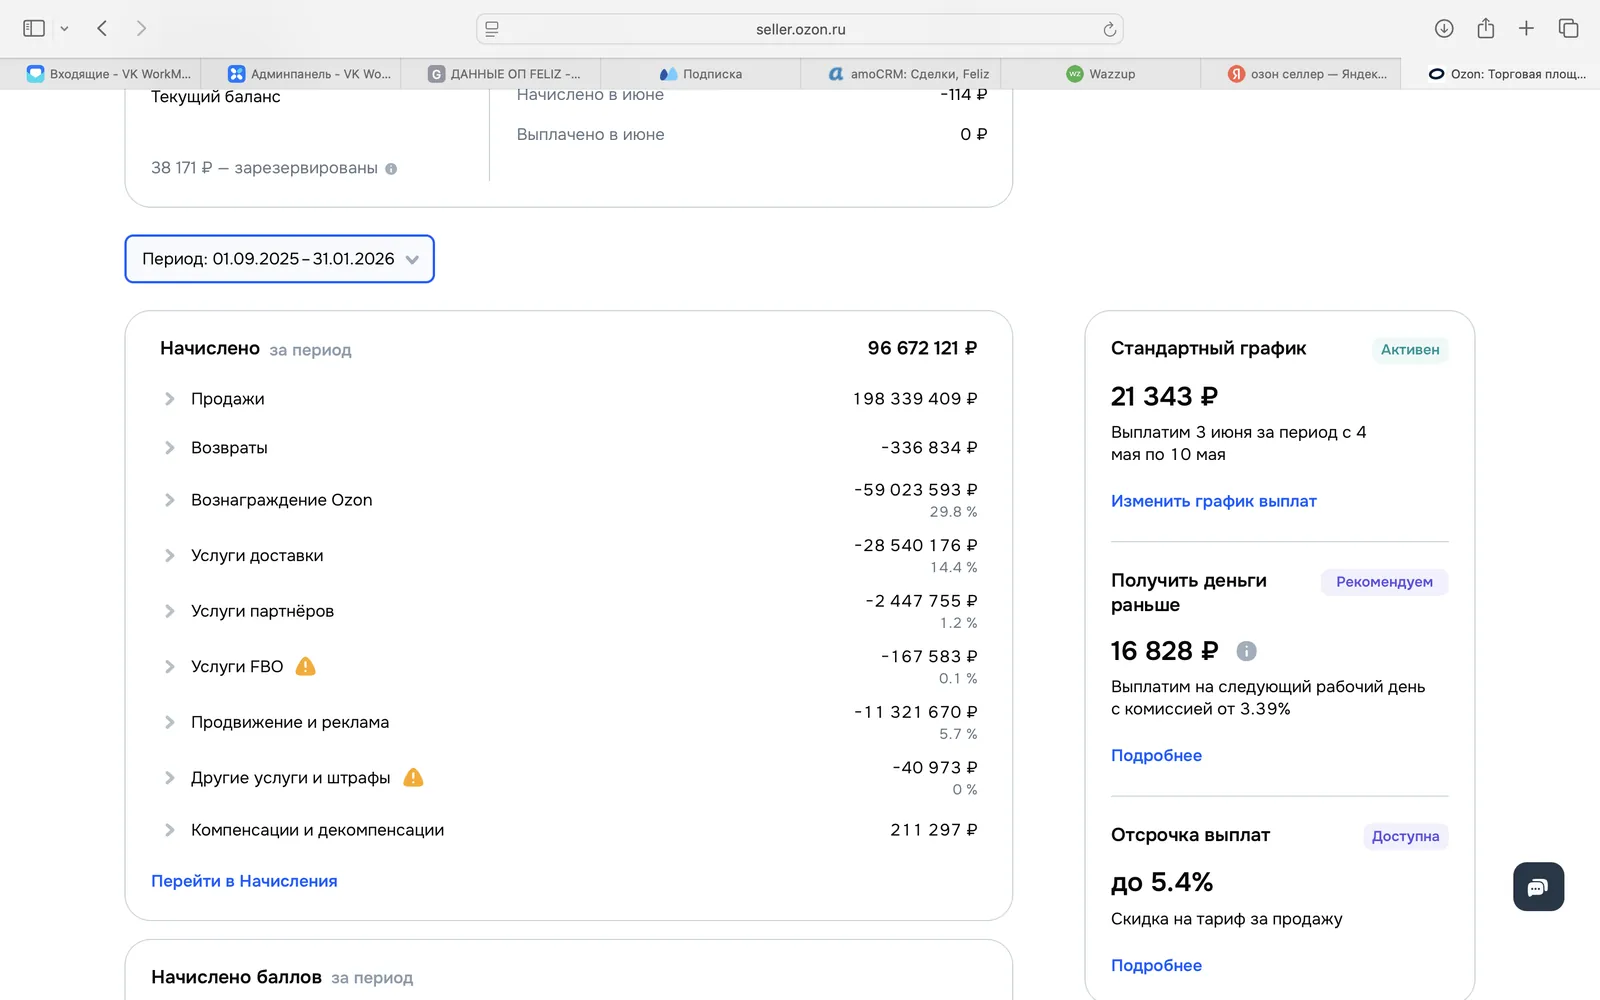This screenshot has height=1000, width=1600.
Task: Toggle the Safari sidebar
Action: 34,29
